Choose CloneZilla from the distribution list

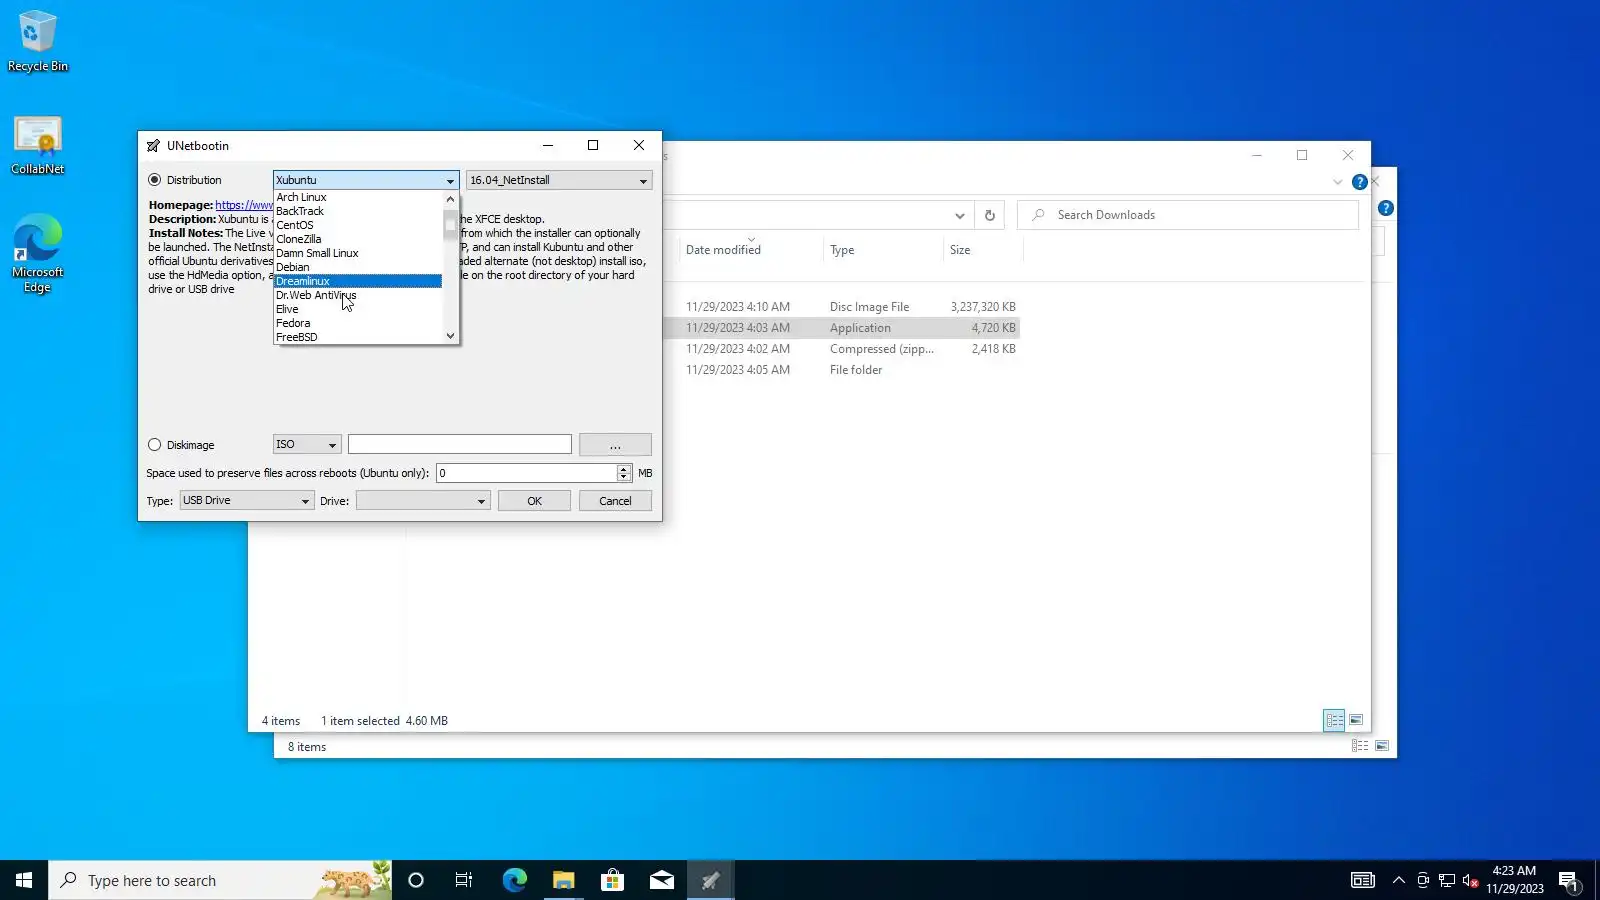[358, 239]
